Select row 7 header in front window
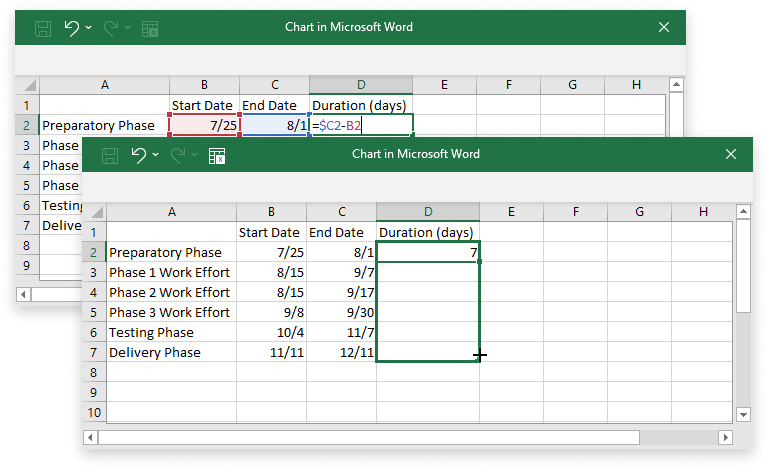The height and width of the screenshot is (469, 768). coord(94,352)
